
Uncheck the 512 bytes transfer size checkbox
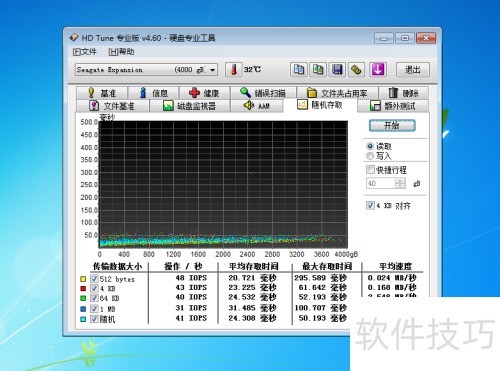tap(94, 279)
